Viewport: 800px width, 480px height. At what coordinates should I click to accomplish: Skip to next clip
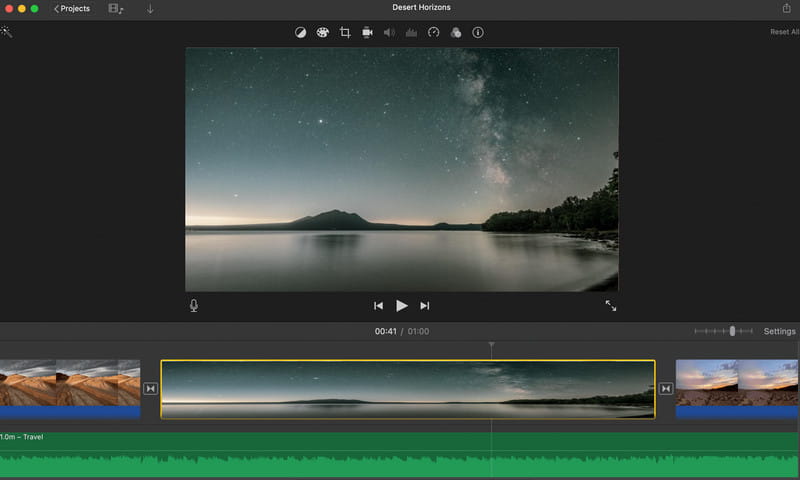tap(424, 306)
